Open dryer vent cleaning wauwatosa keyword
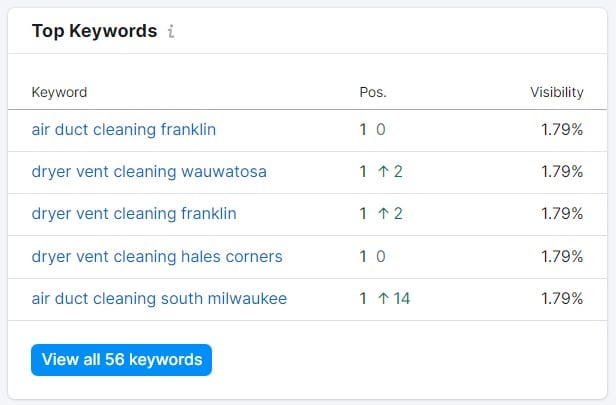The height and width of the screenshot is (405, 616). point(149,172)
